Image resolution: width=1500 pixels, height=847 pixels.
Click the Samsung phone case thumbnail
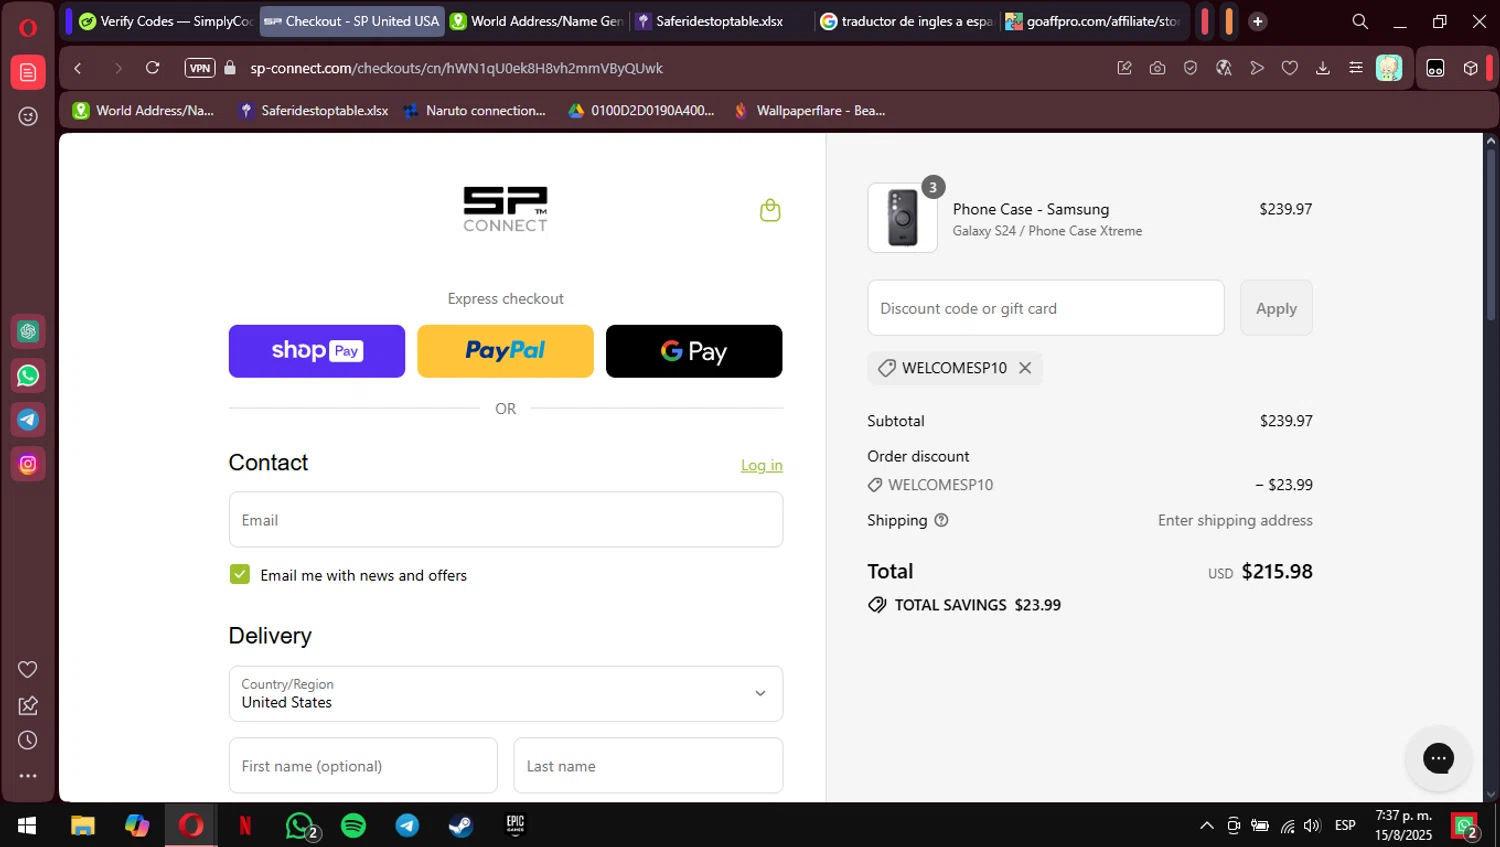click(903, 218)
